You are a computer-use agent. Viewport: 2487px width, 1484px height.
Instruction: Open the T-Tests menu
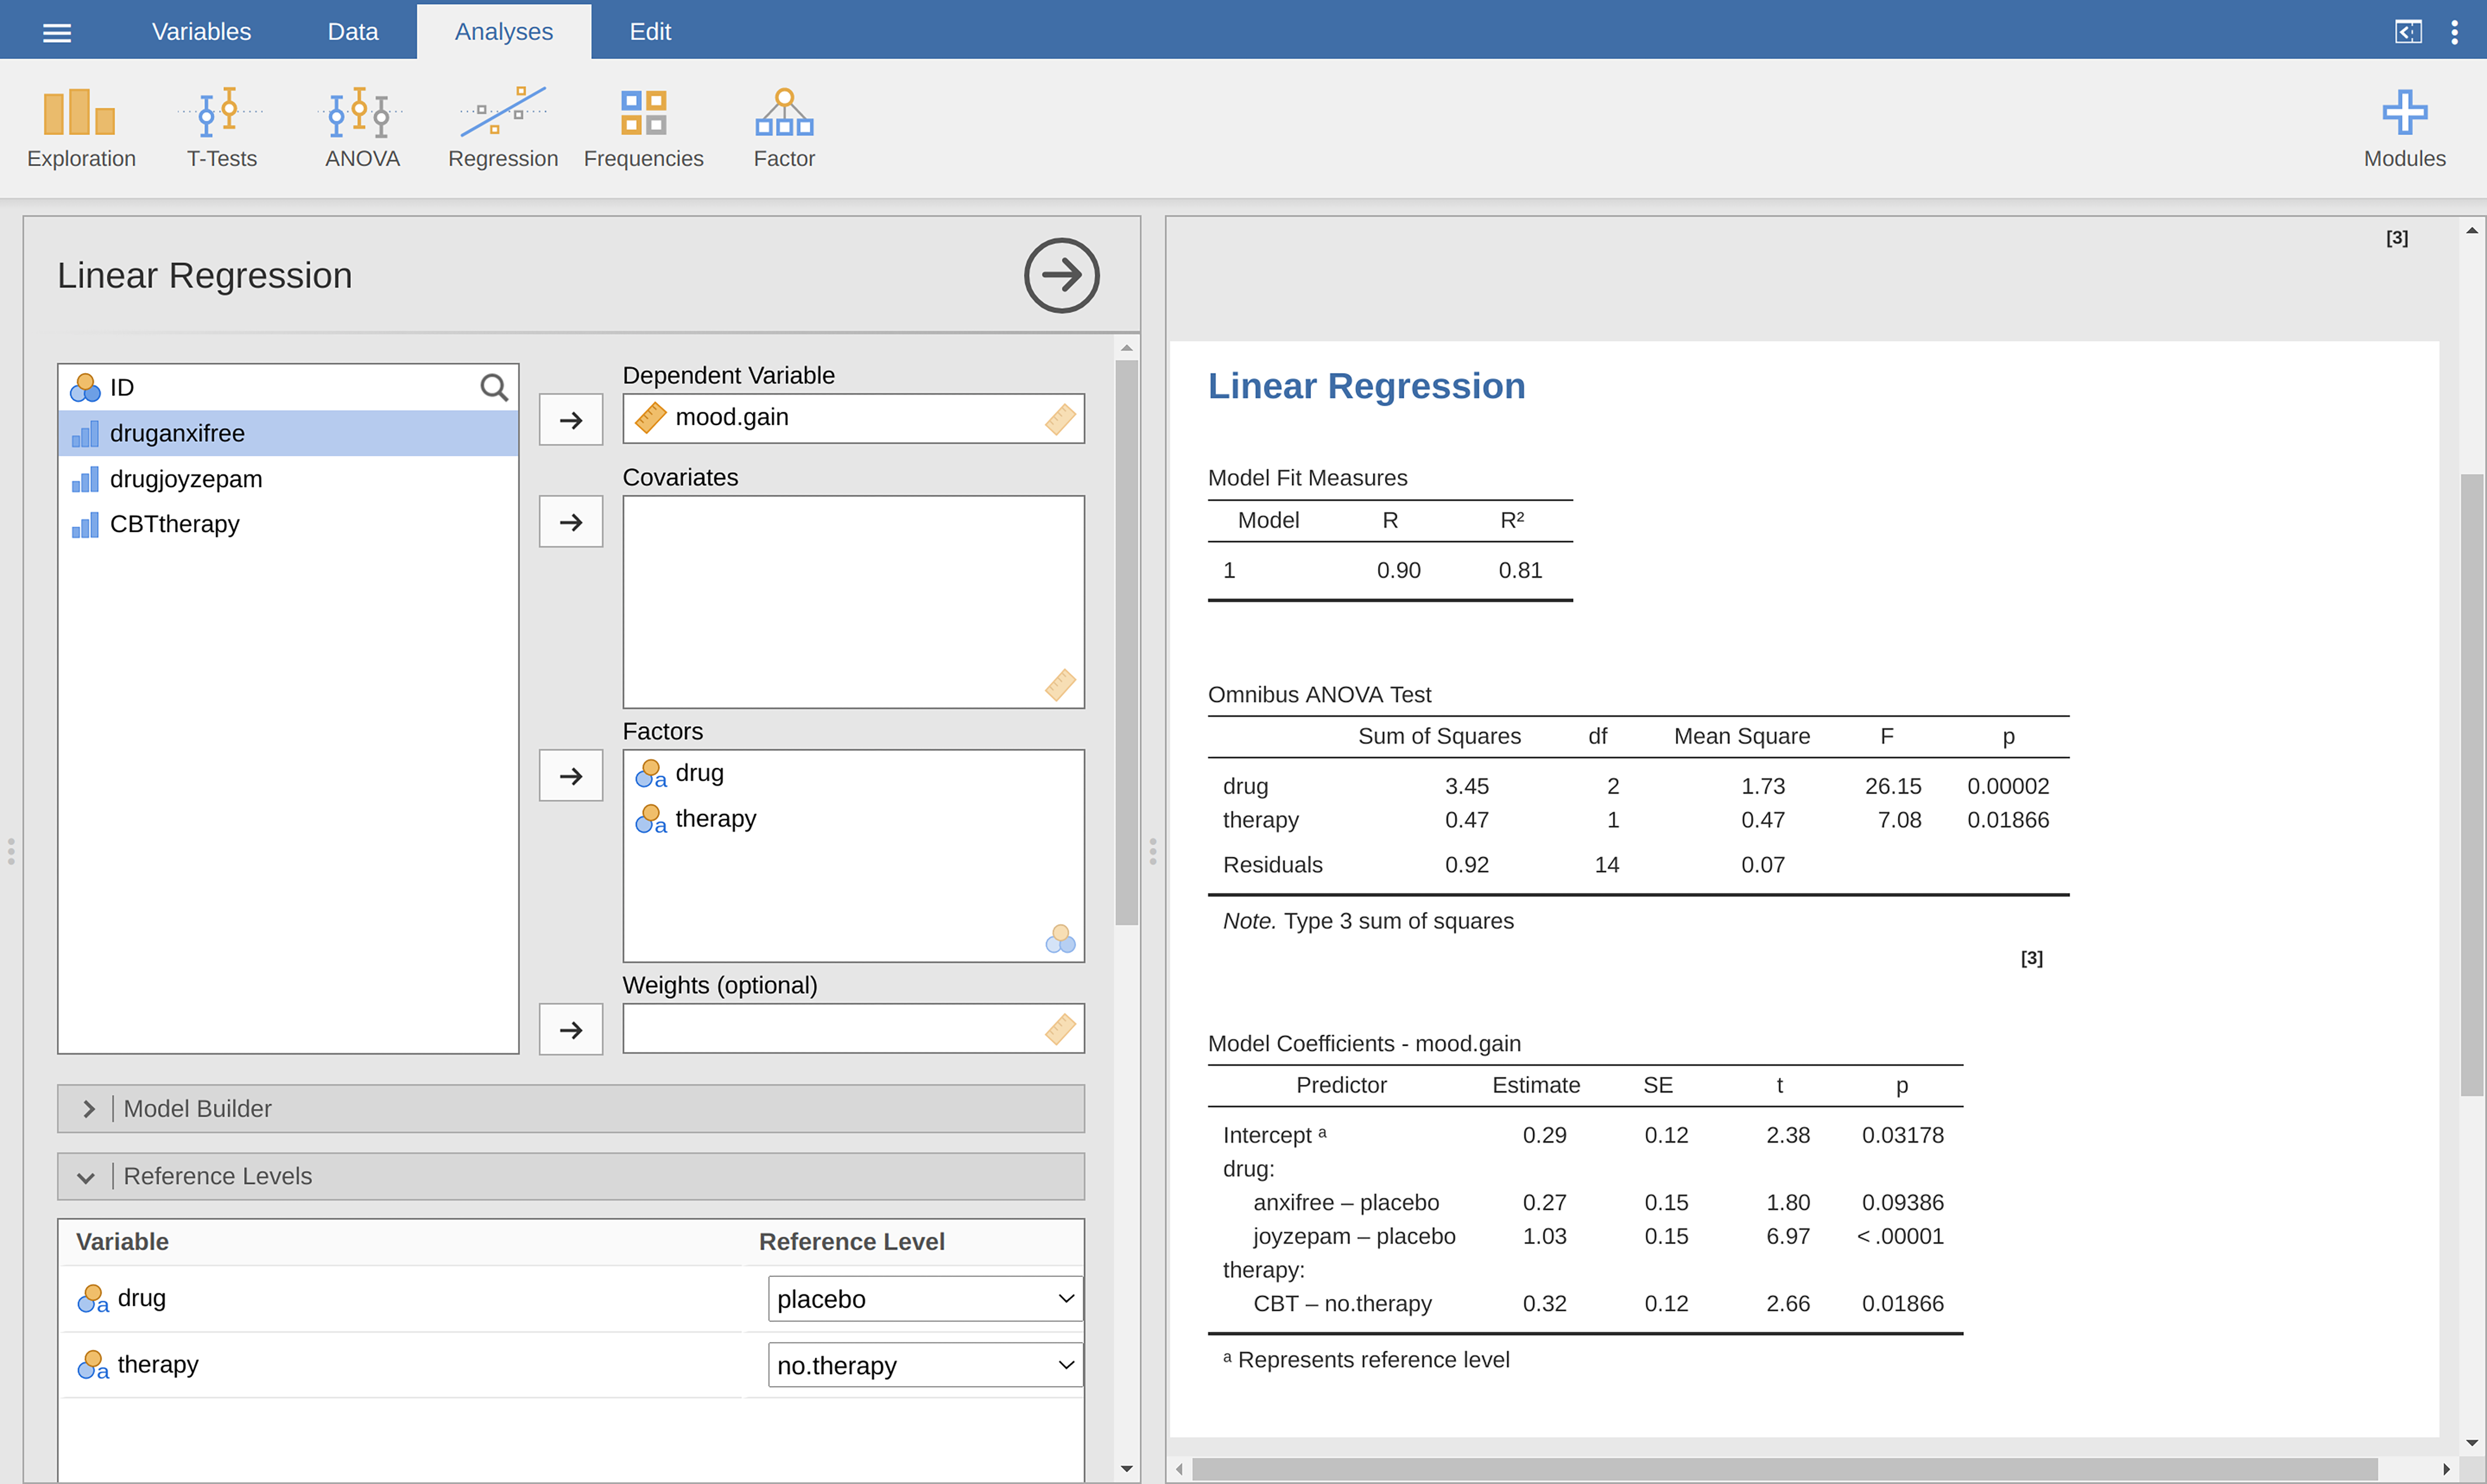(x=221, y=128)
